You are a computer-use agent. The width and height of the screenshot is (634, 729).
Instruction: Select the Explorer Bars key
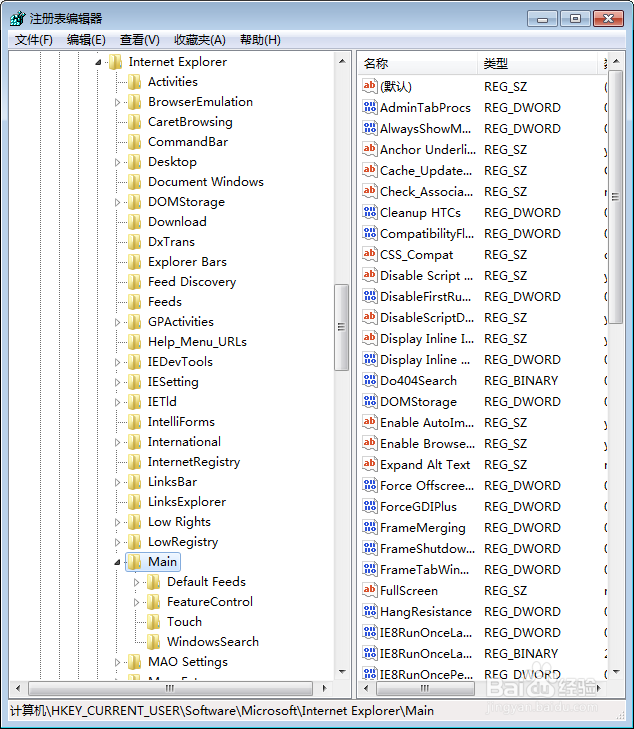pos(187,262)
